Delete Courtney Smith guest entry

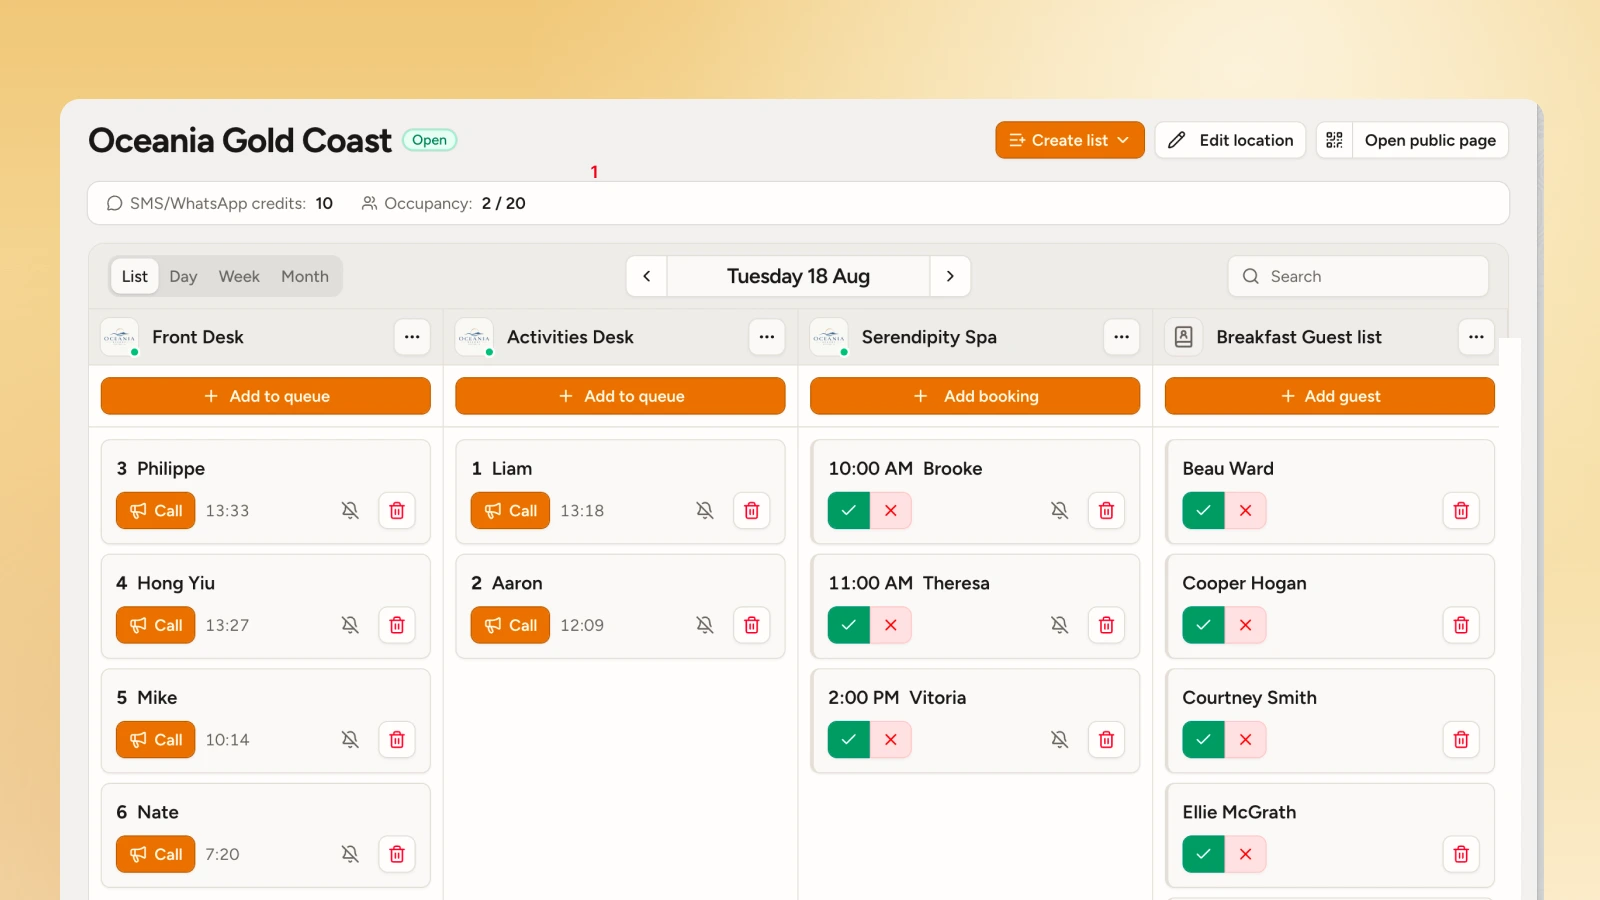pyautogui.click(x=1461, y=740)
